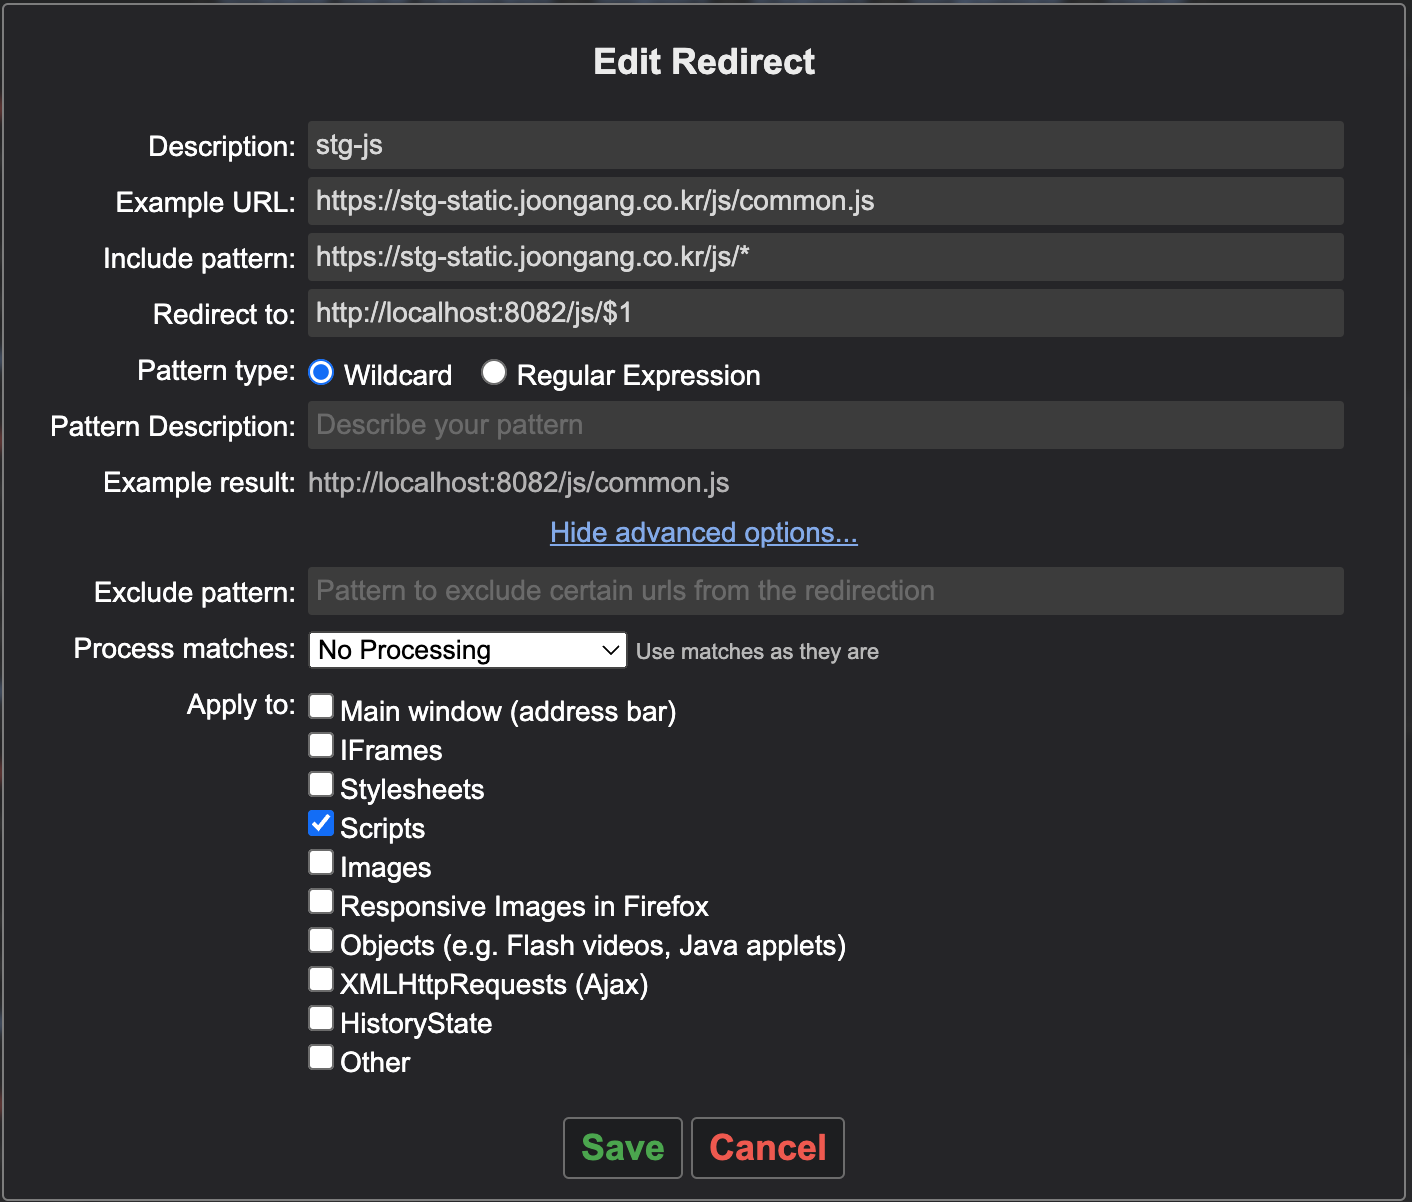The width and height of the screenshot is (1412, 1202).
Task: Check the Stylesheets option
Action: coord(321,784)
